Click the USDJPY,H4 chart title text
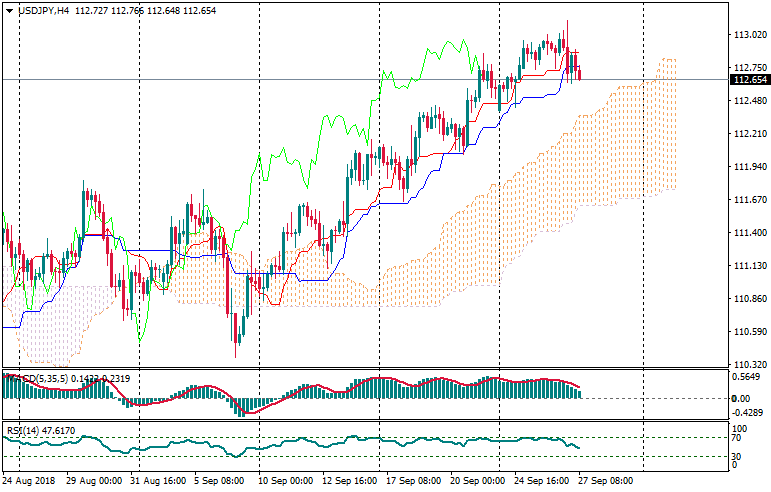The width and height of the screenshot is (771, 492). (x=44, y=10)
